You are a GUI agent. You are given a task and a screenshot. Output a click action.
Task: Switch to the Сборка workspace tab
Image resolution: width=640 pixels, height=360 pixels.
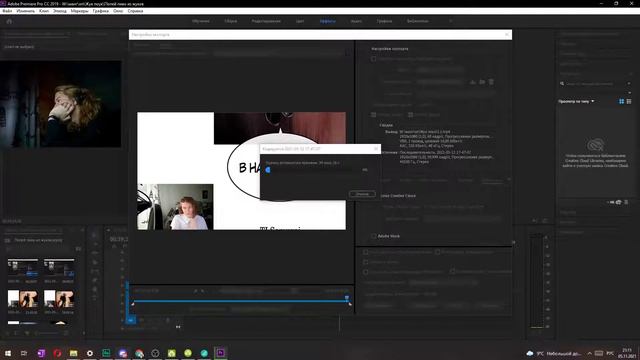pos(231,21)
